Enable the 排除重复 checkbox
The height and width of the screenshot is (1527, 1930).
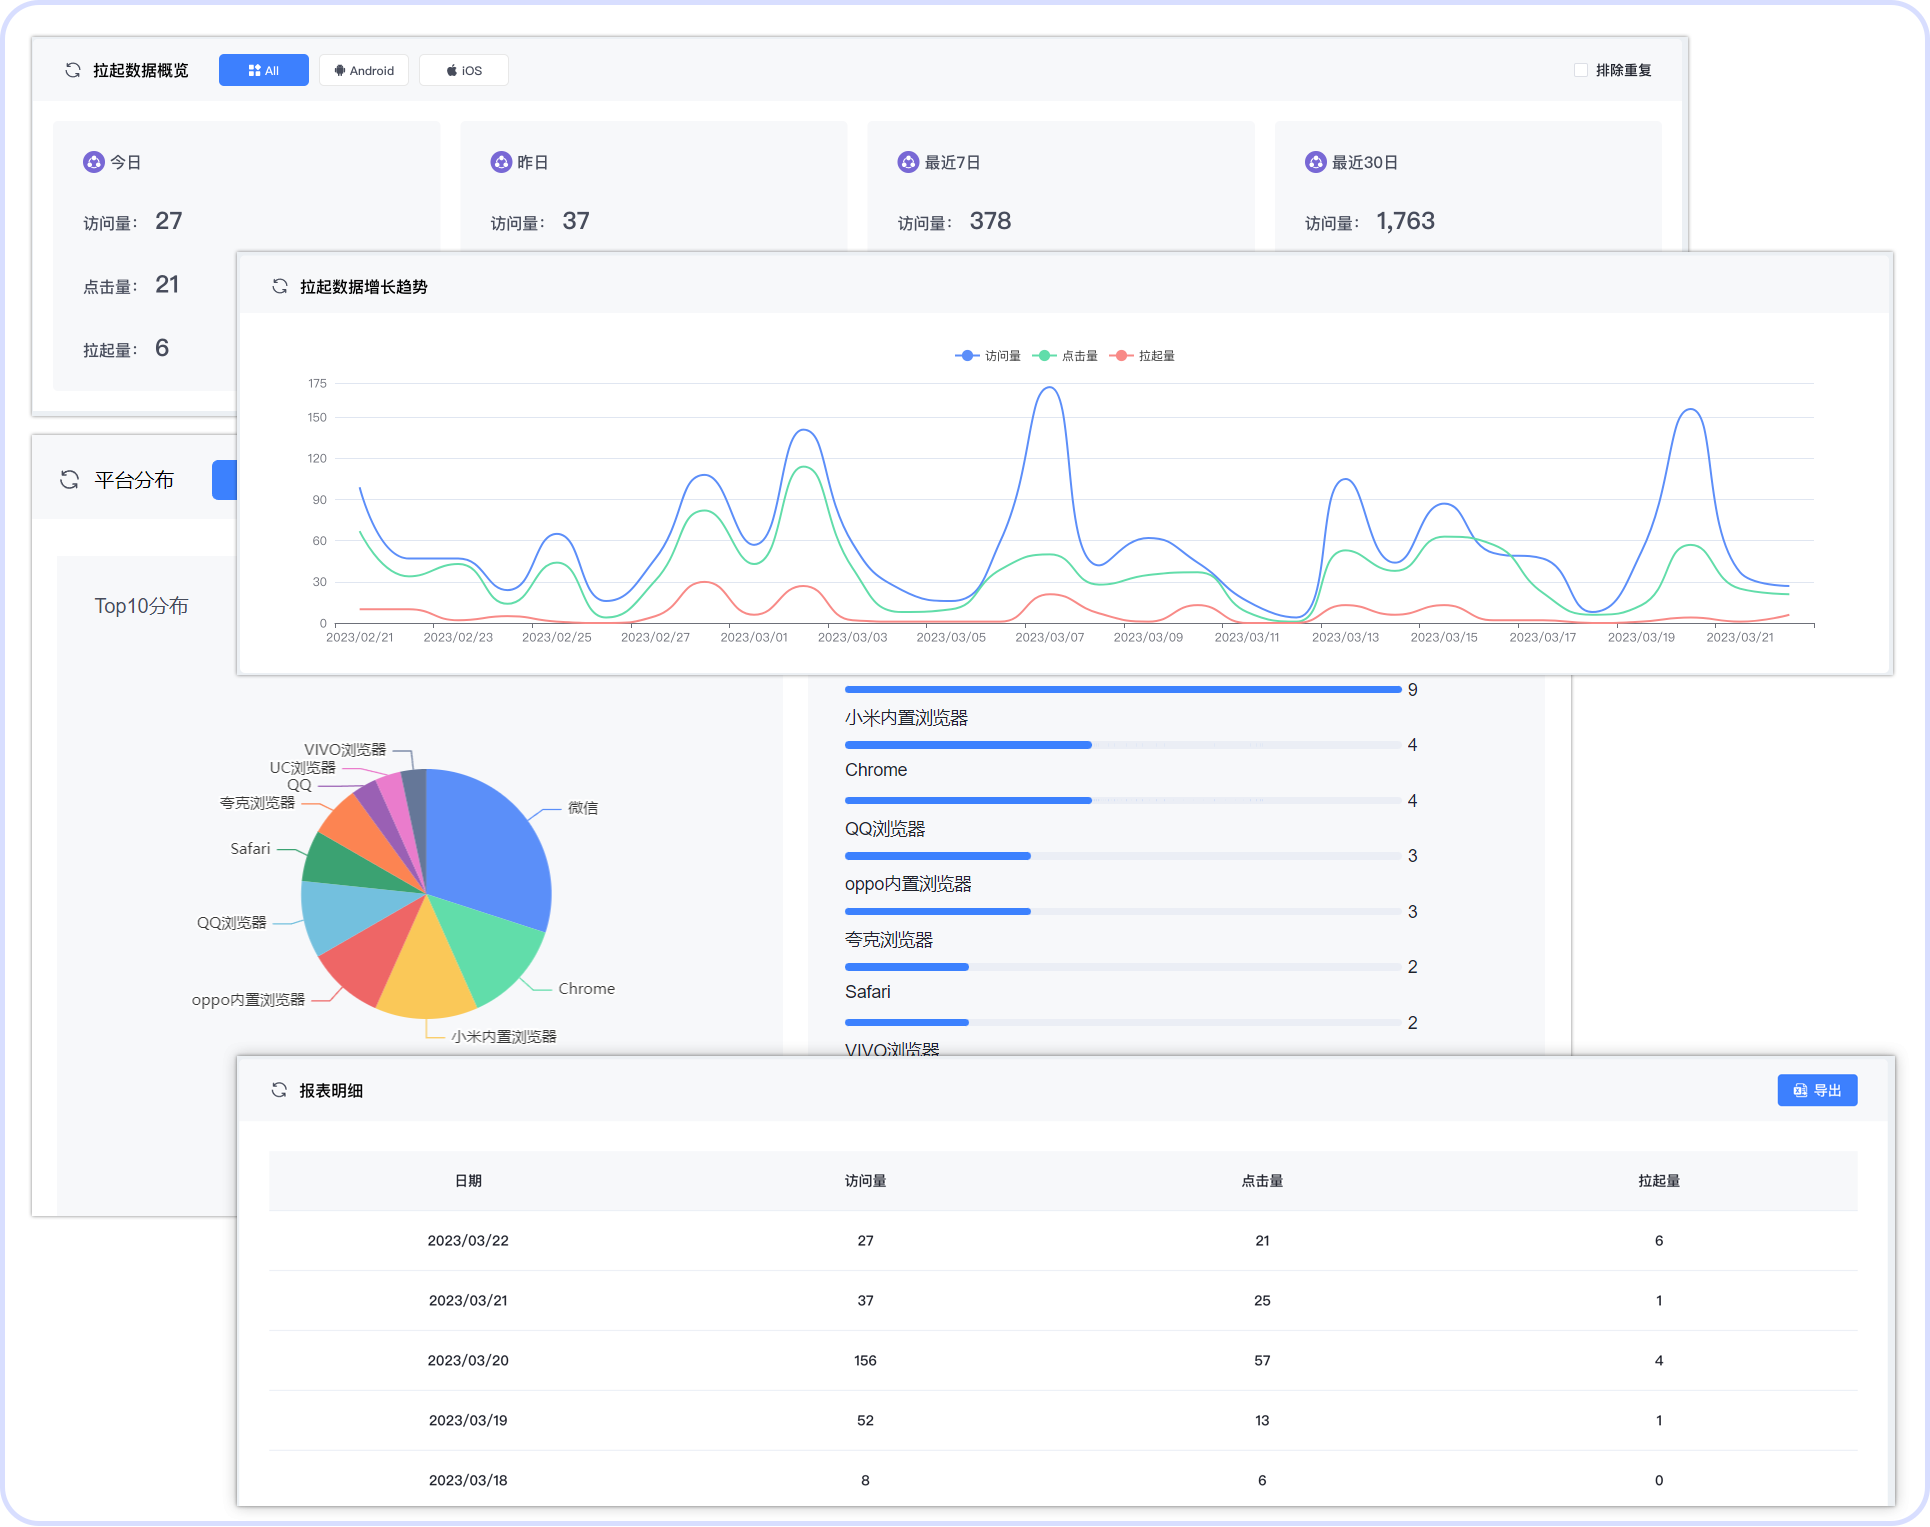(1581, 70)
